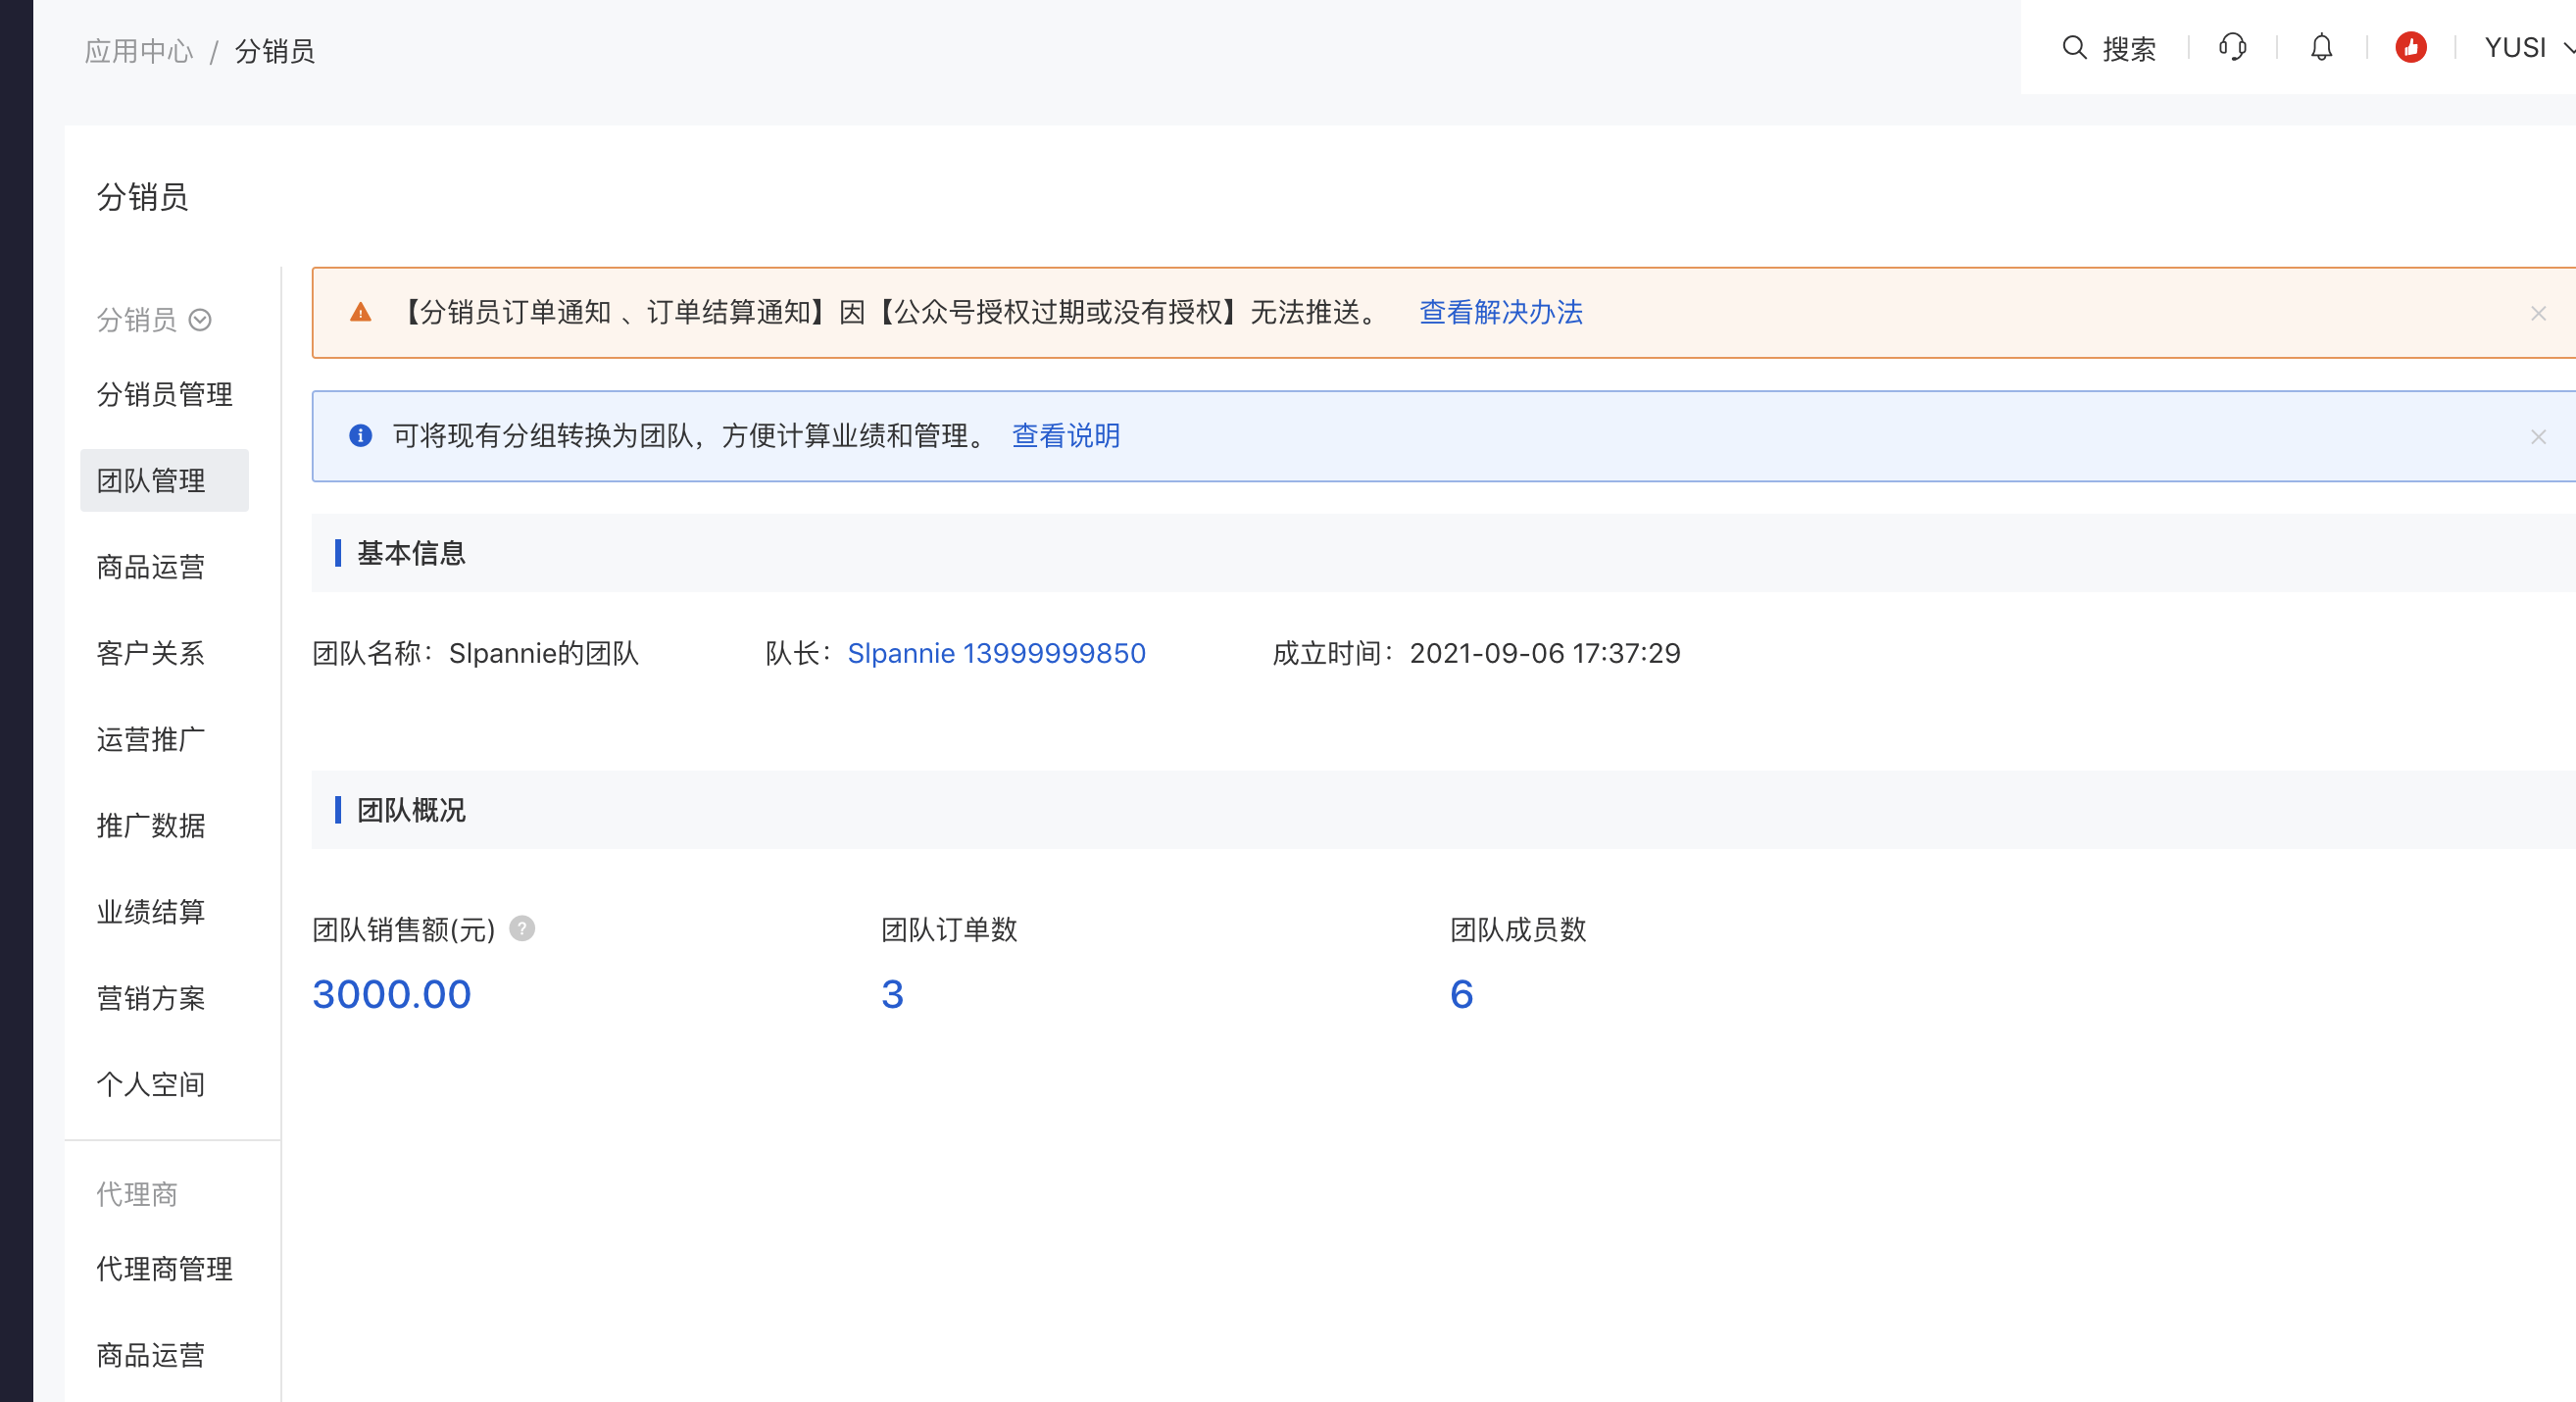Go to 业绩结算 menu item
2576x1402 pixels.
click(x=152, y=912)
